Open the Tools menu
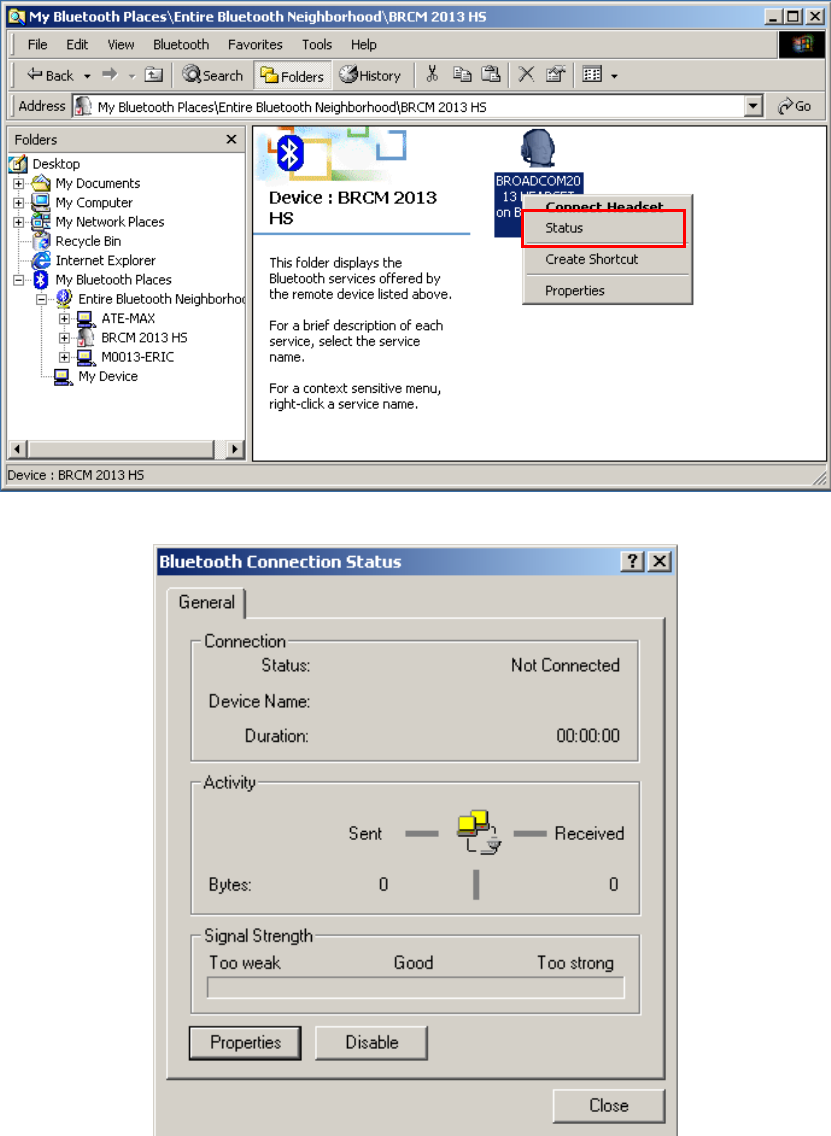This screenshot has width=831, height=1136. click(317, 45)
